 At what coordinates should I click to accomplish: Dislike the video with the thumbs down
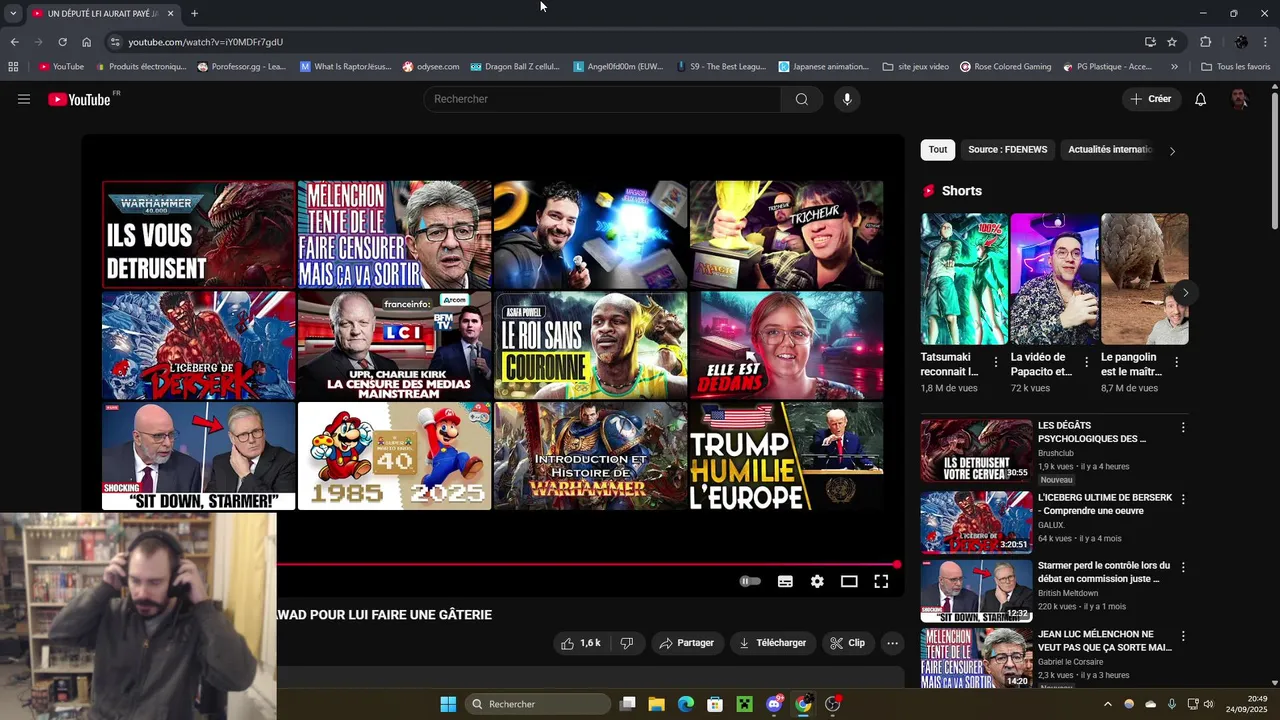(x=627, y=643)
